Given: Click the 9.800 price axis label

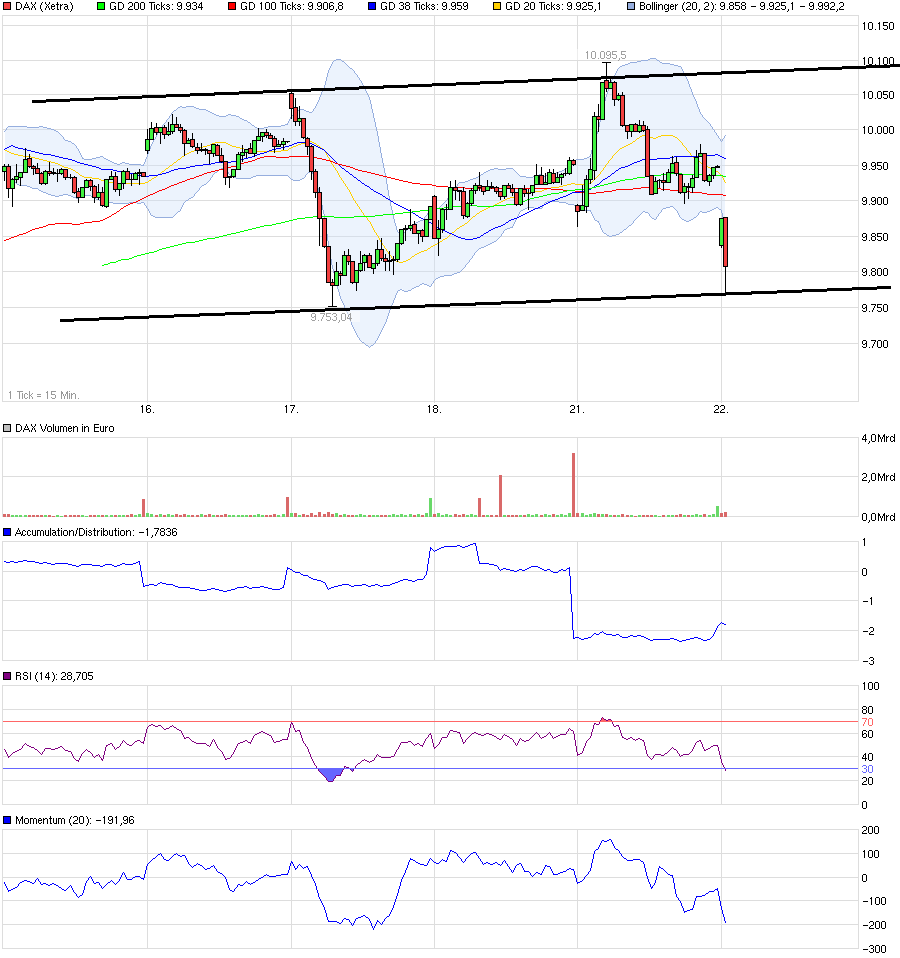Looking at the screenshot, I should [875, 272].
